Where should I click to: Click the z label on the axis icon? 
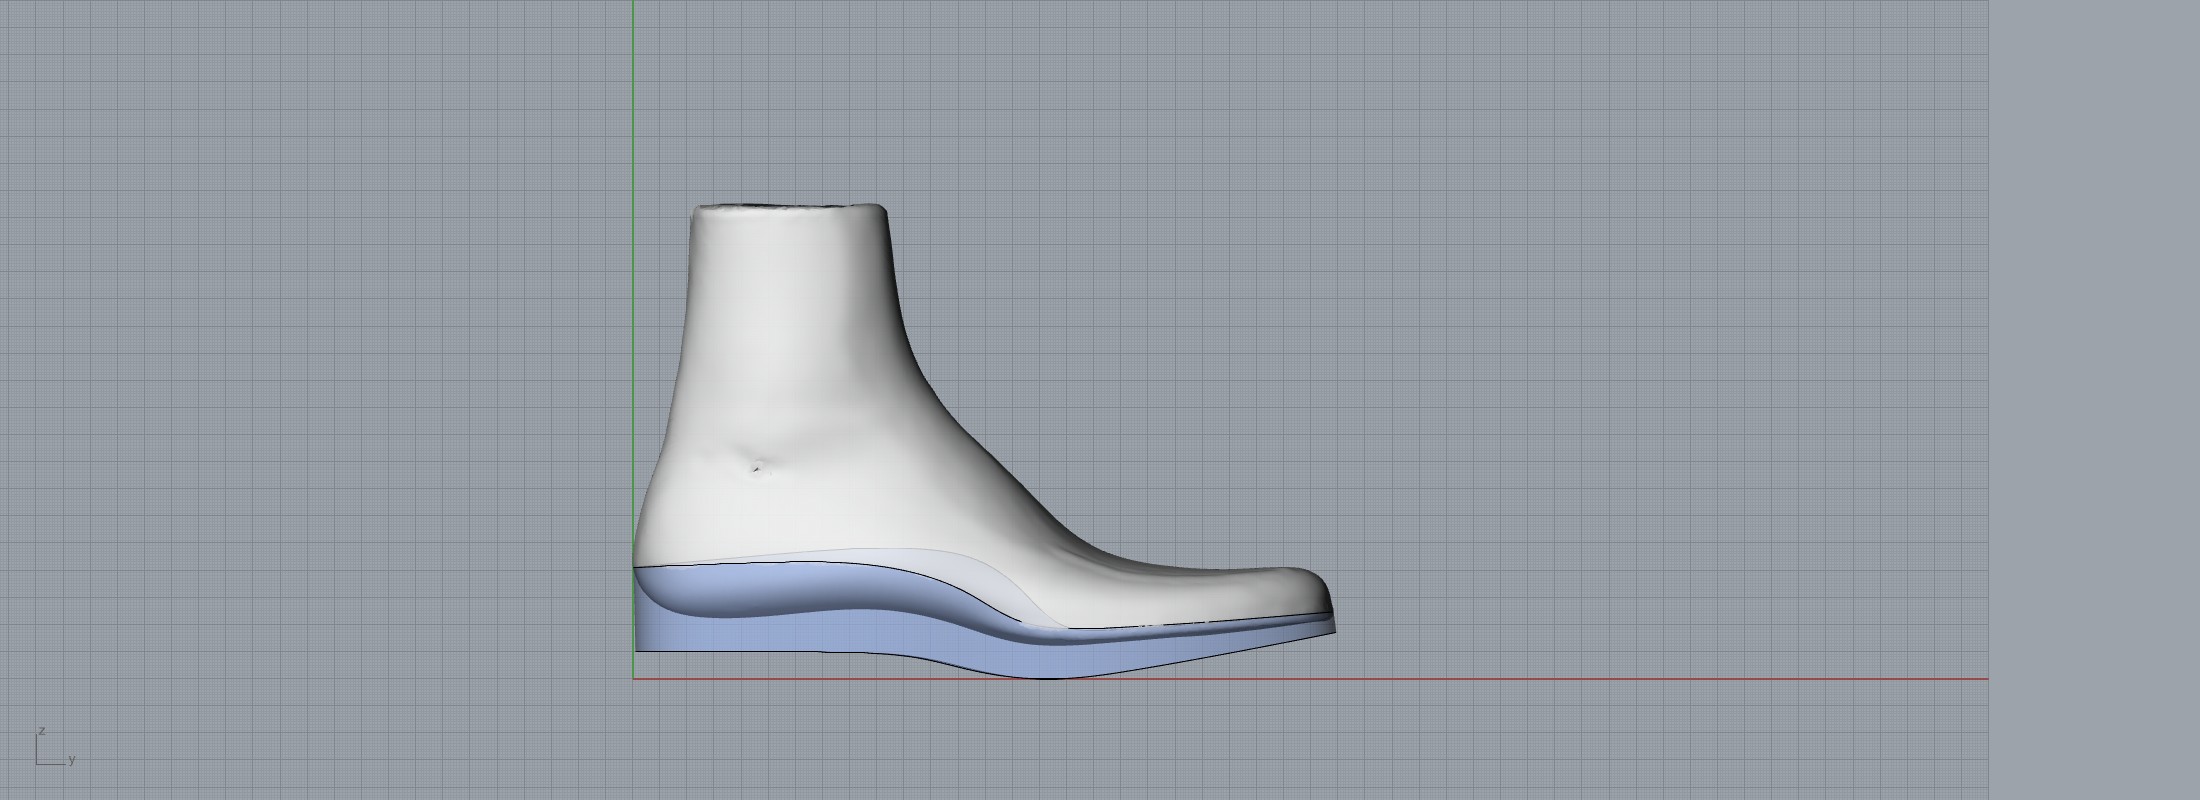point(42,732)
